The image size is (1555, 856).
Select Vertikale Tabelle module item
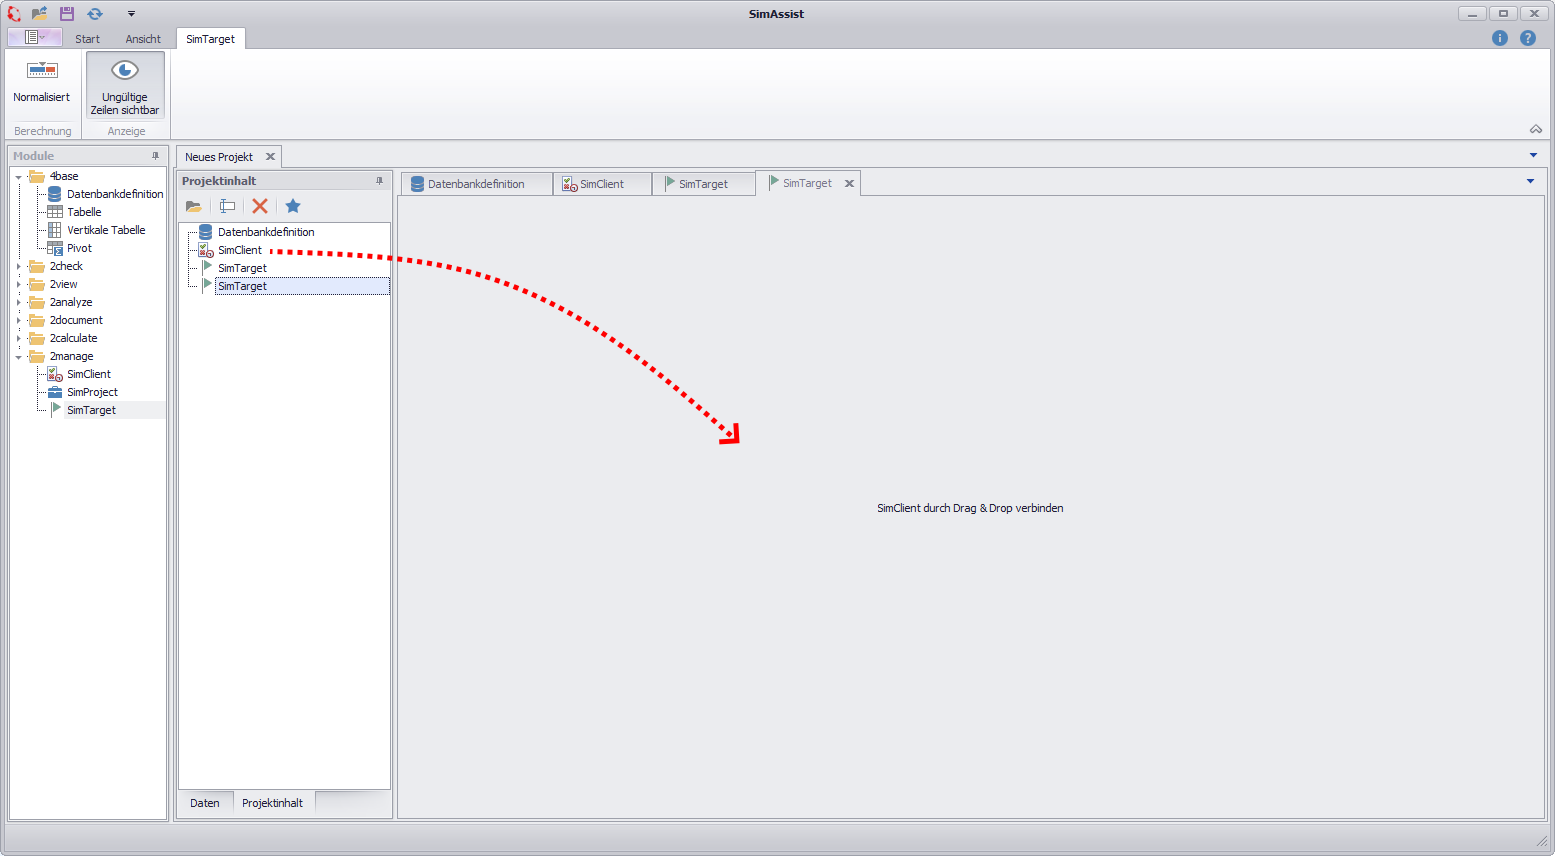[x=106, y=230]
